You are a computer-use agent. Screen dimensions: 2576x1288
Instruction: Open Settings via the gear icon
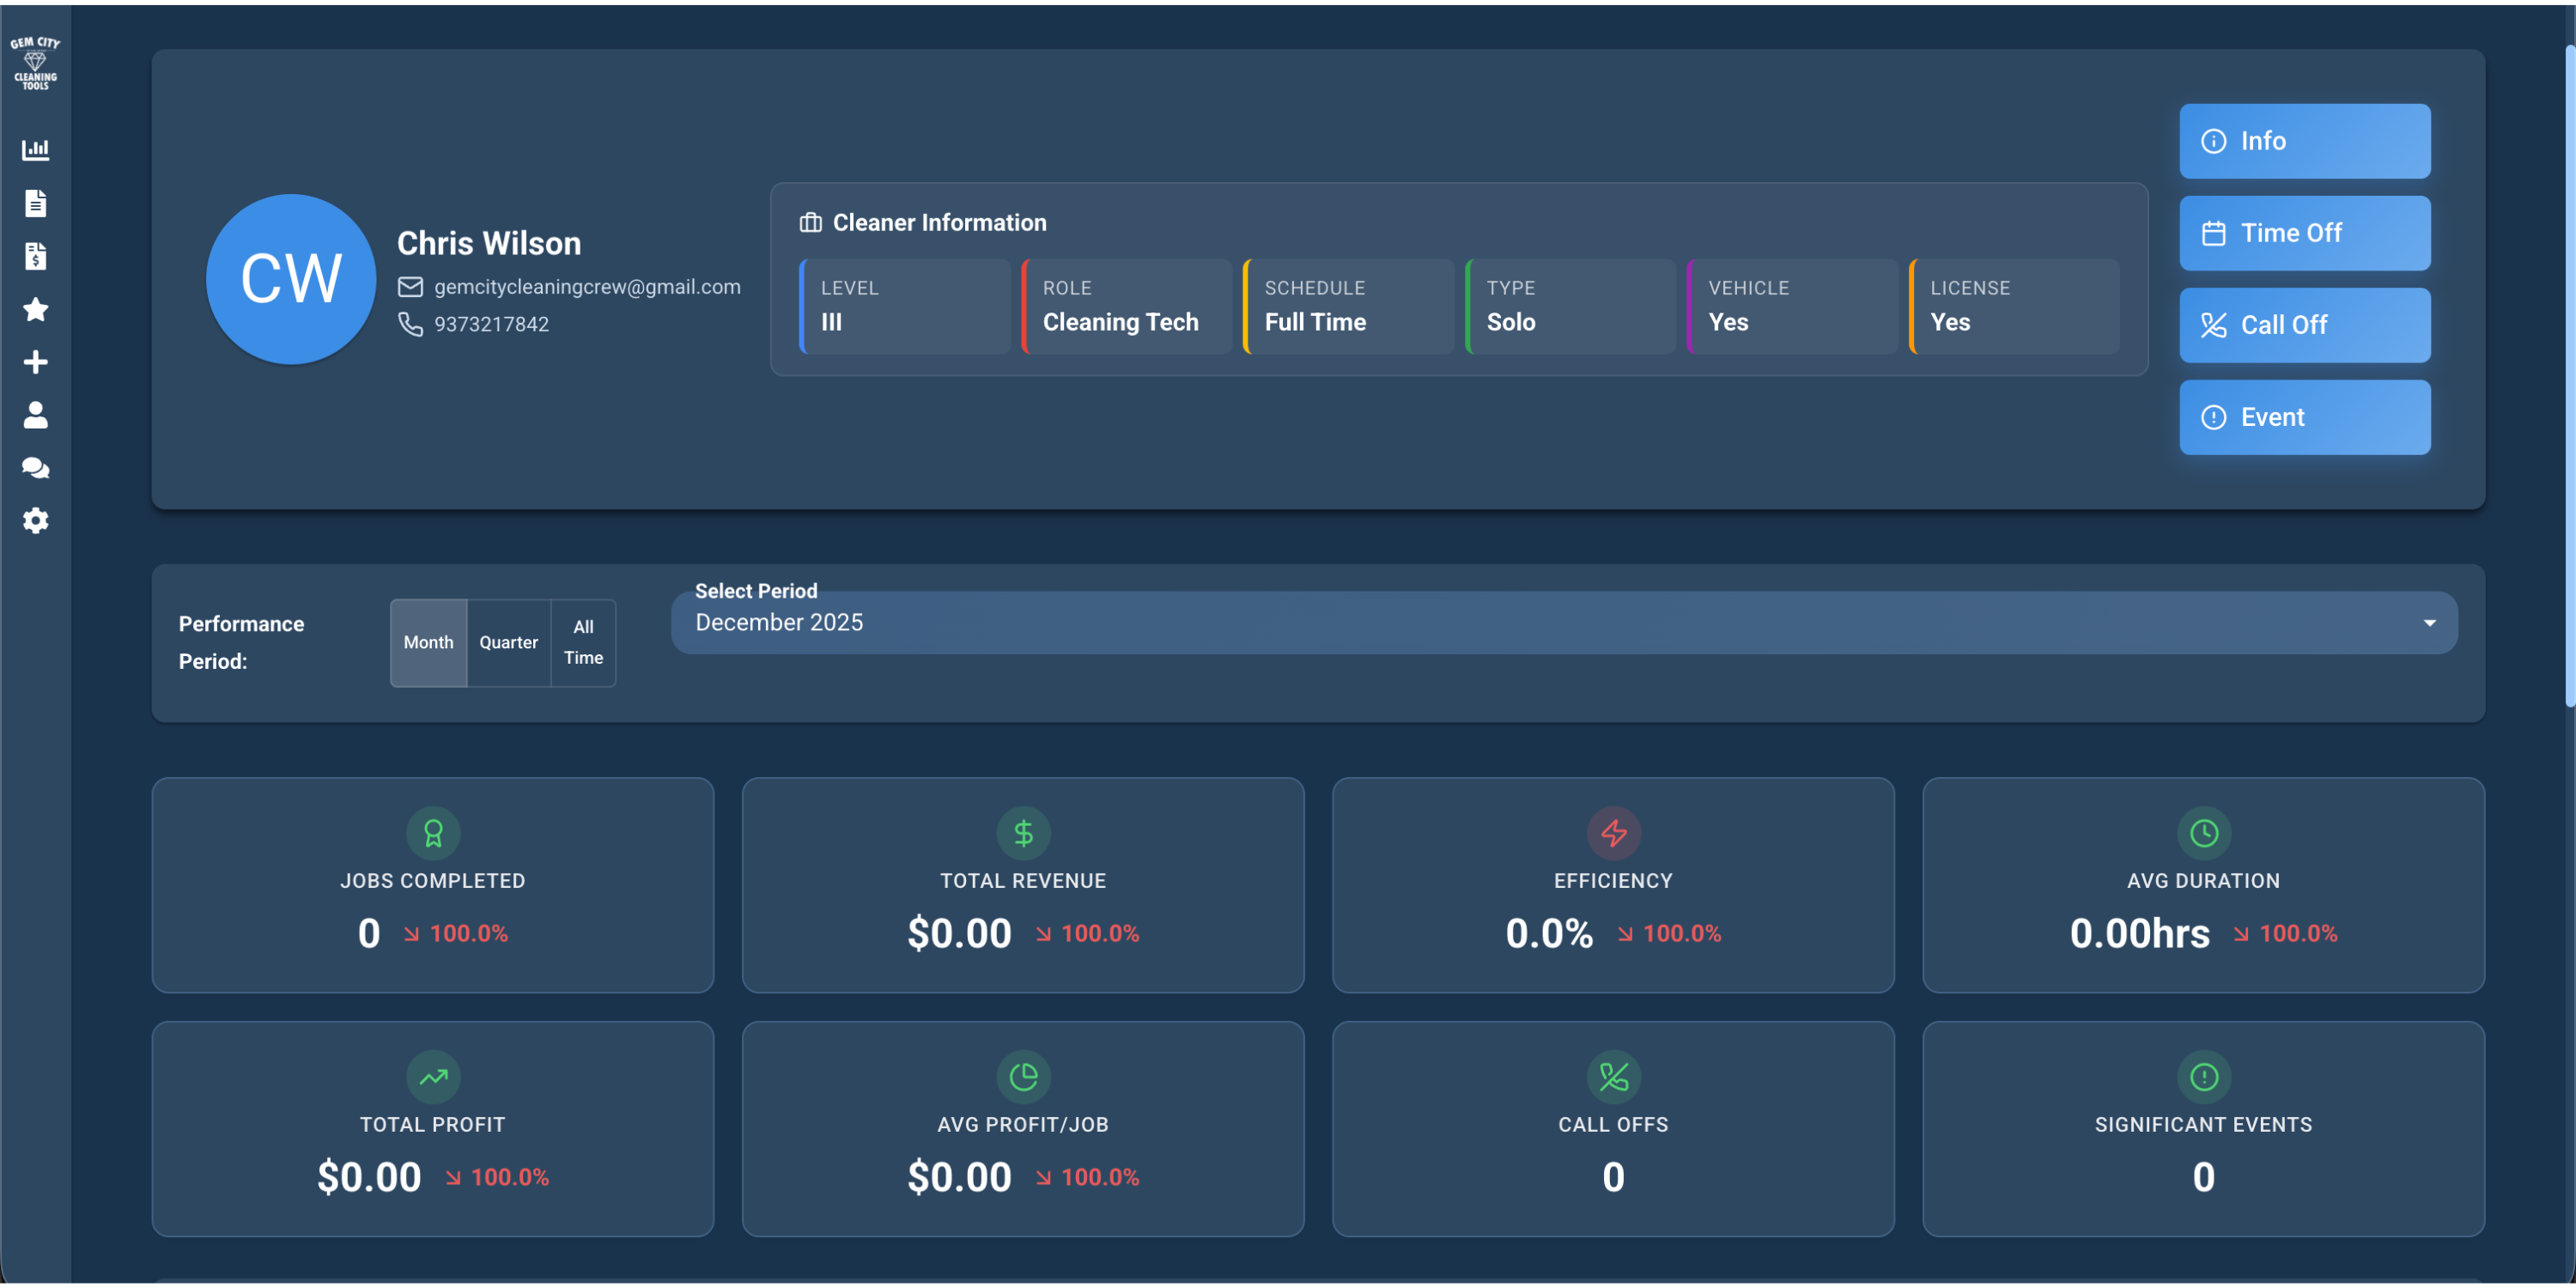coord(36,521)
